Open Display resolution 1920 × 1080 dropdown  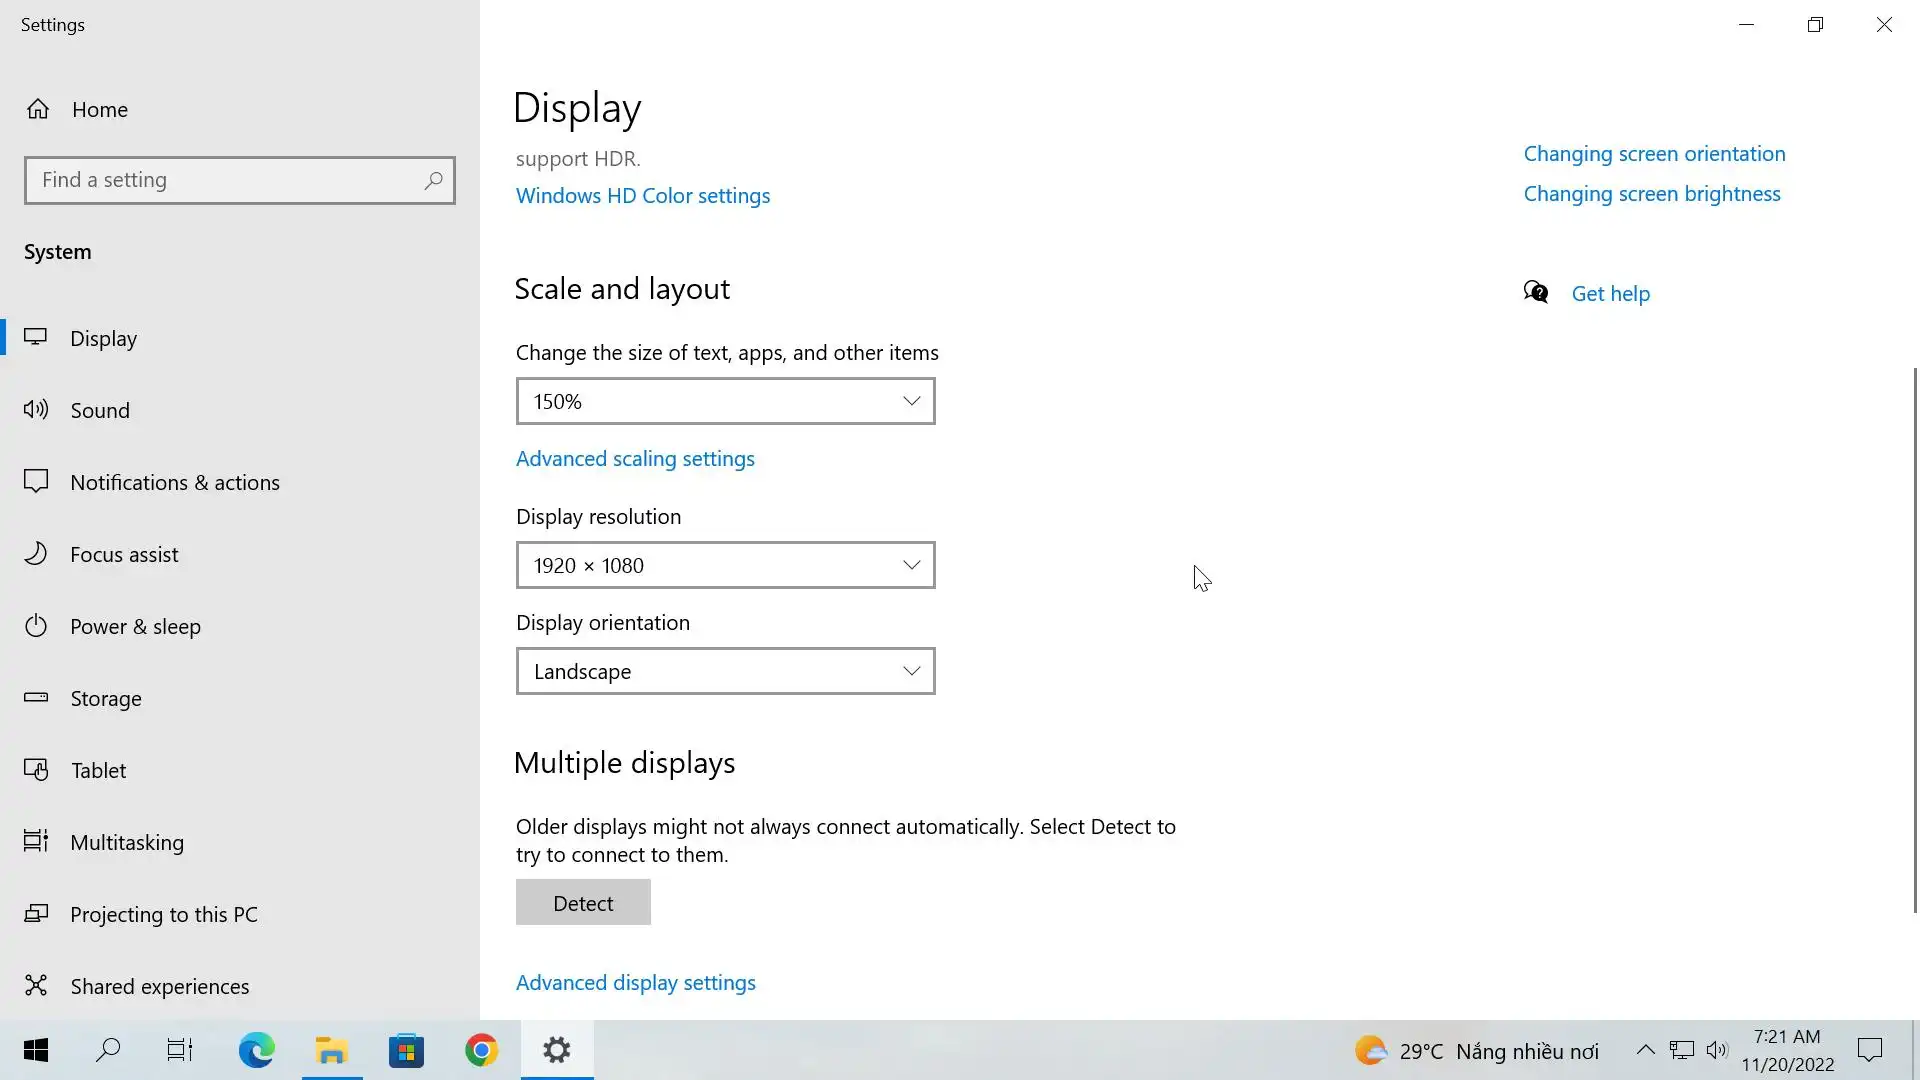[x=725, y=565]
